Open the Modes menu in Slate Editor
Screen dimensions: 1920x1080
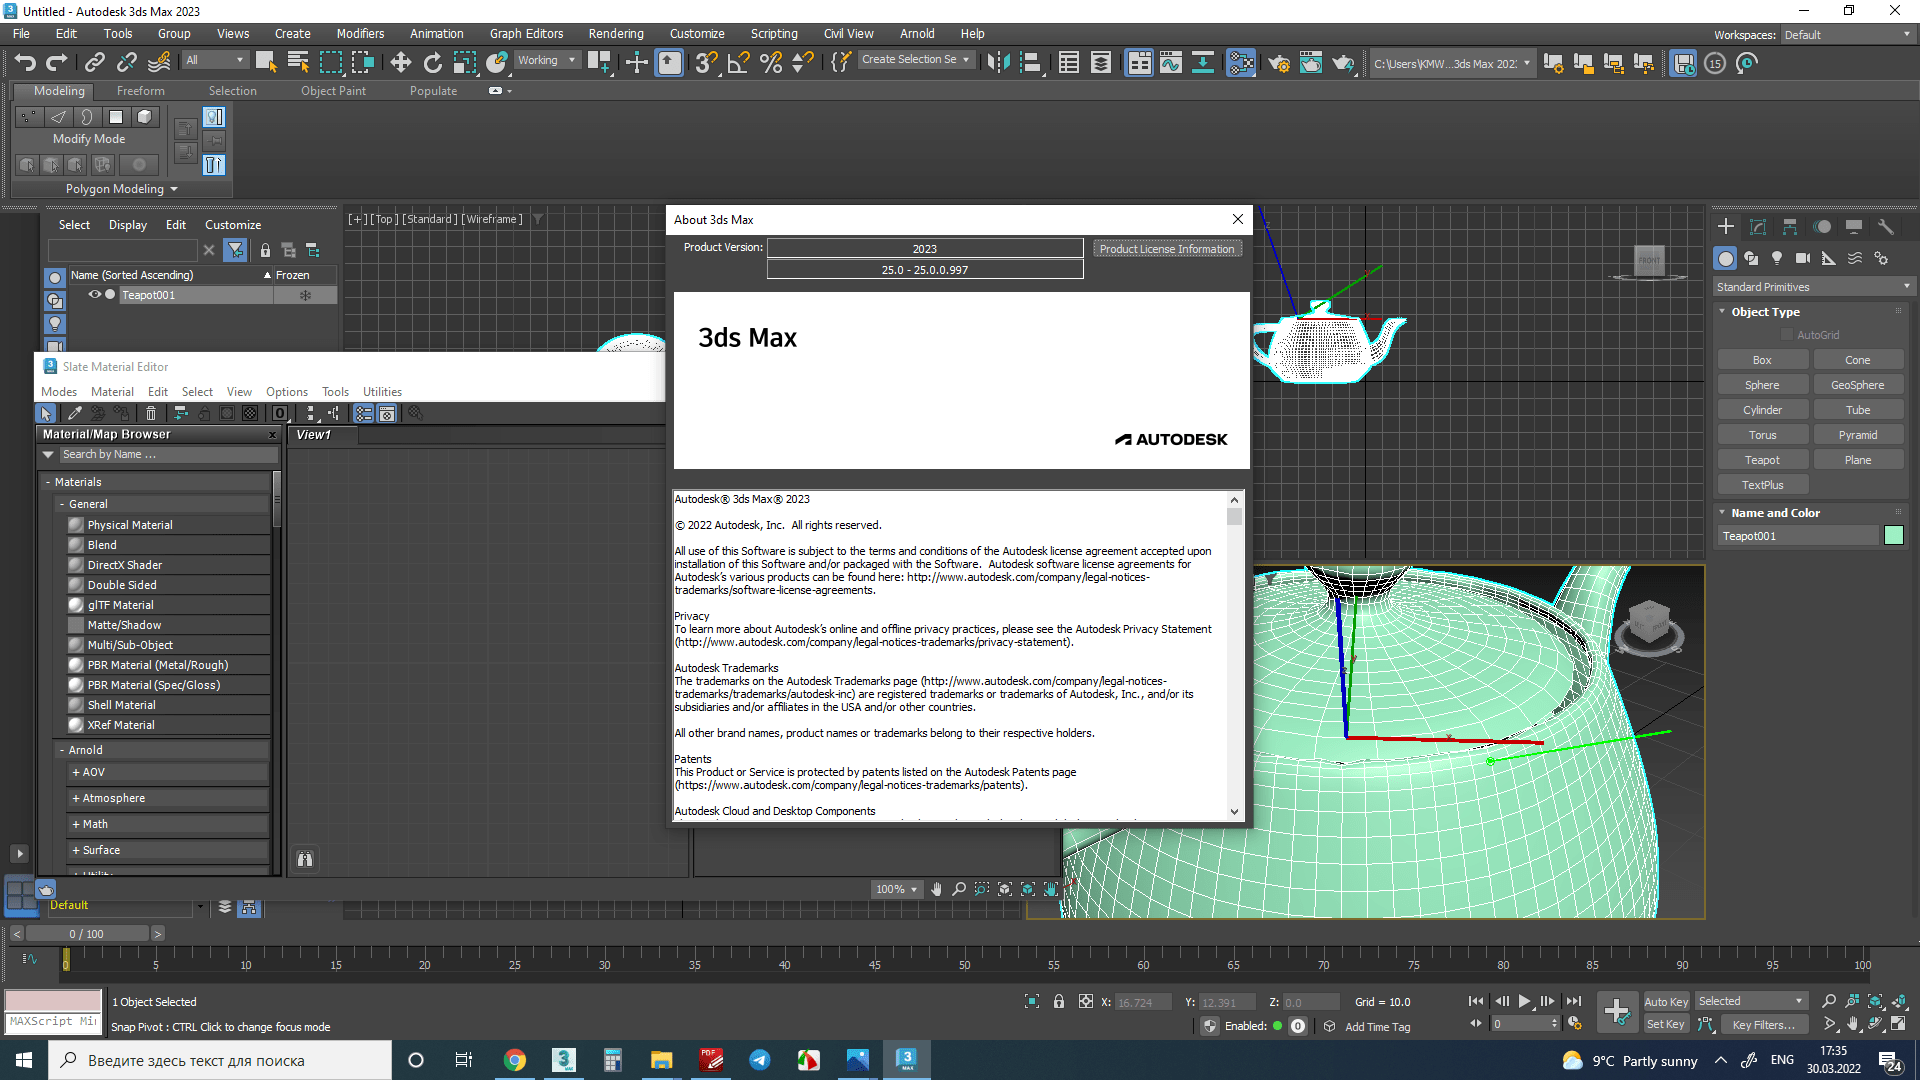(58, 390)
